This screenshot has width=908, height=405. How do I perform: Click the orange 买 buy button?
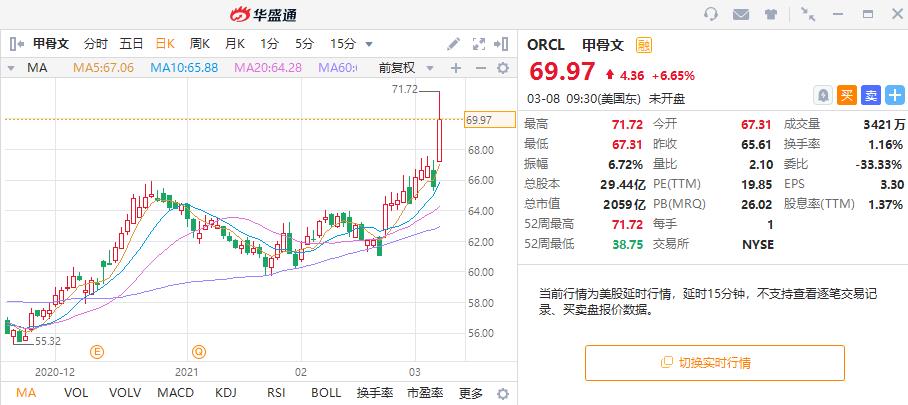pyautogui.click(x=847, y=95)
